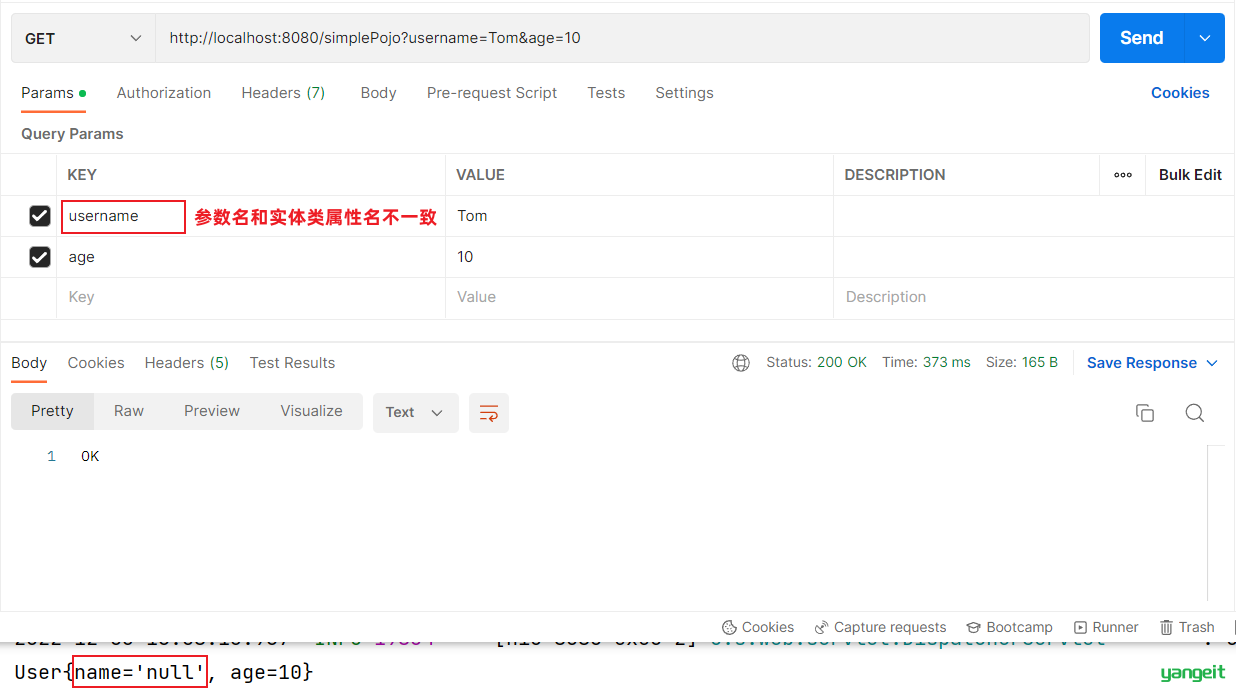The height and width of the screenshot is (692, 1236).
Task: Click the request URL input field
Action: point(622,38)
